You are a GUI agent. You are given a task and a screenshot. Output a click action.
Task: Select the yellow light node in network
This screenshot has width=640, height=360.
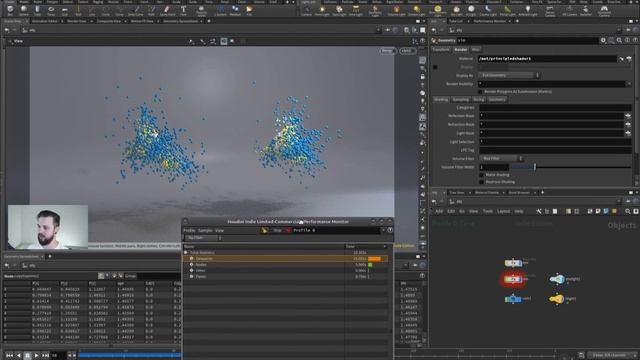(x=556, y=299)
